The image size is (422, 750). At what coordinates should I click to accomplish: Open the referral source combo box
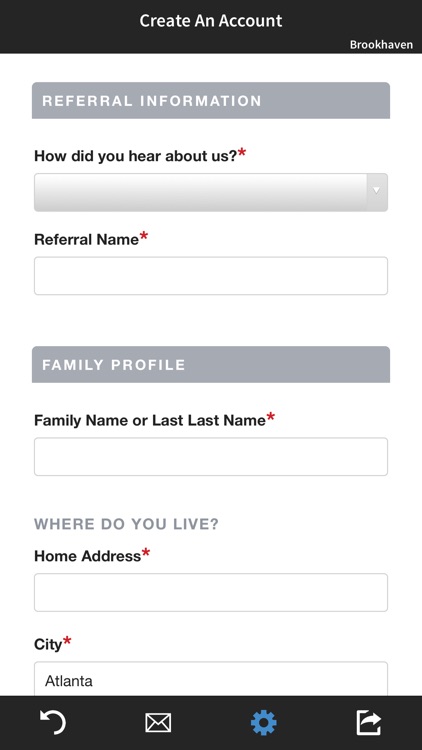(x=211, y=192)
